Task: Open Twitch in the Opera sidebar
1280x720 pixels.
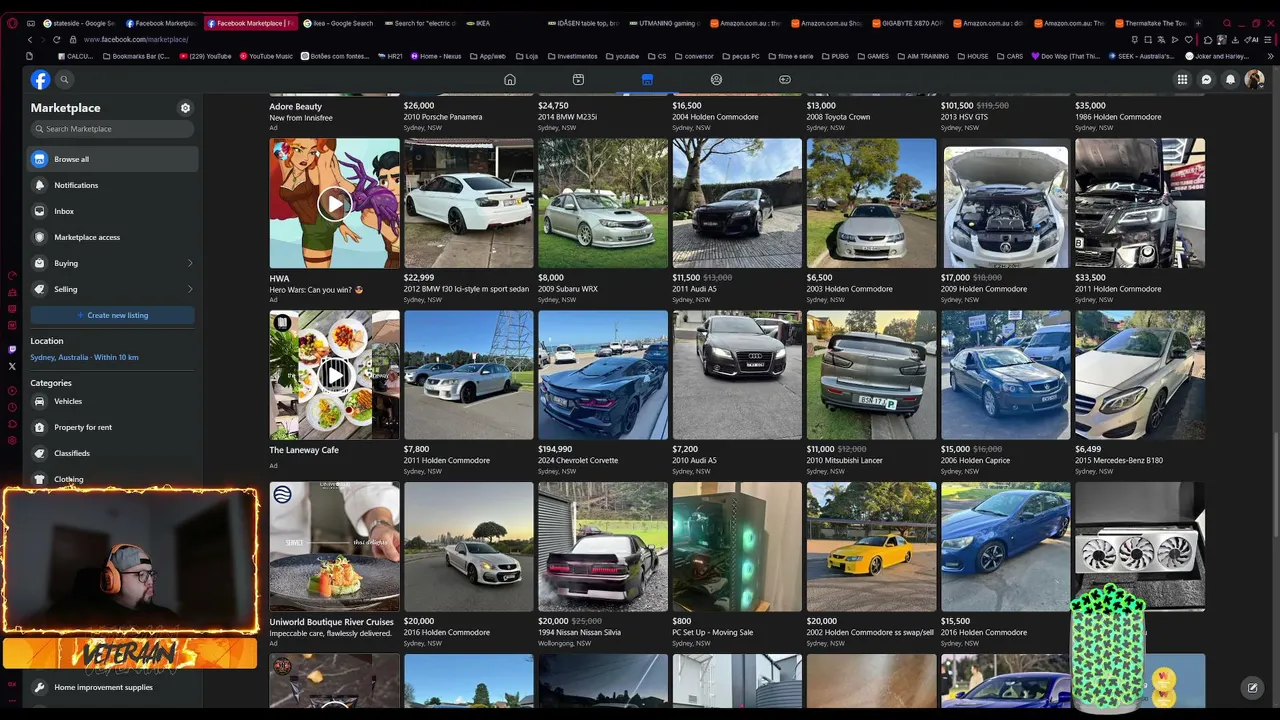Action: coord(12,349)
